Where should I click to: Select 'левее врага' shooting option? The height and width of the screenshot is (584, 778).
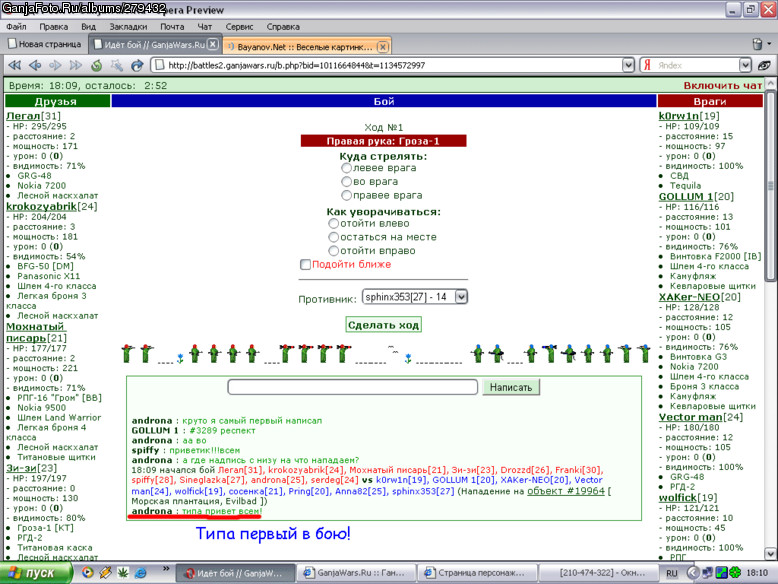click(x=346, y=168)
